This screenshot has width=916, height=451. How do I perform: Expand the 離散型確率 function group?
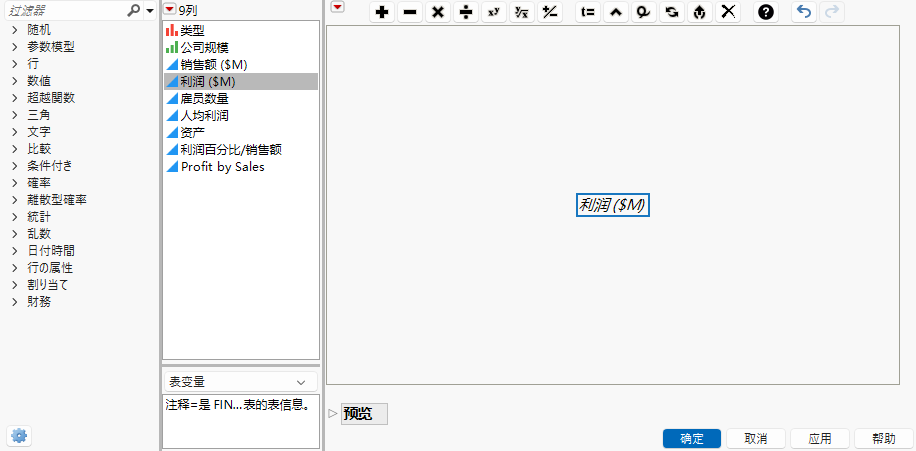(x=15, y=200)
